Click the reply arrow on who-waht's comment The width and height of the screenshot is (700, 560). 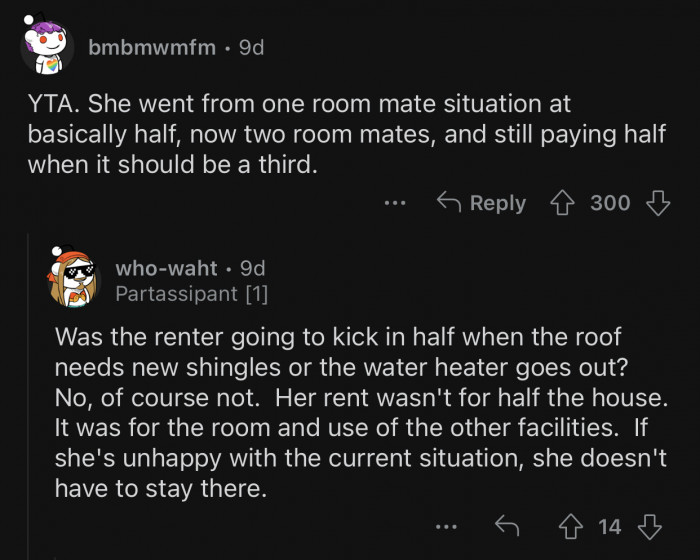[x=506, y=526]
